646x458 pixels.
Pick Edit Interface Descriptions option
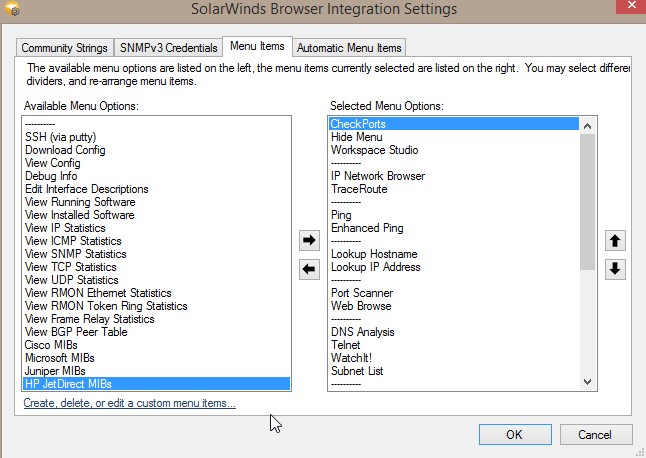point(157,189)
